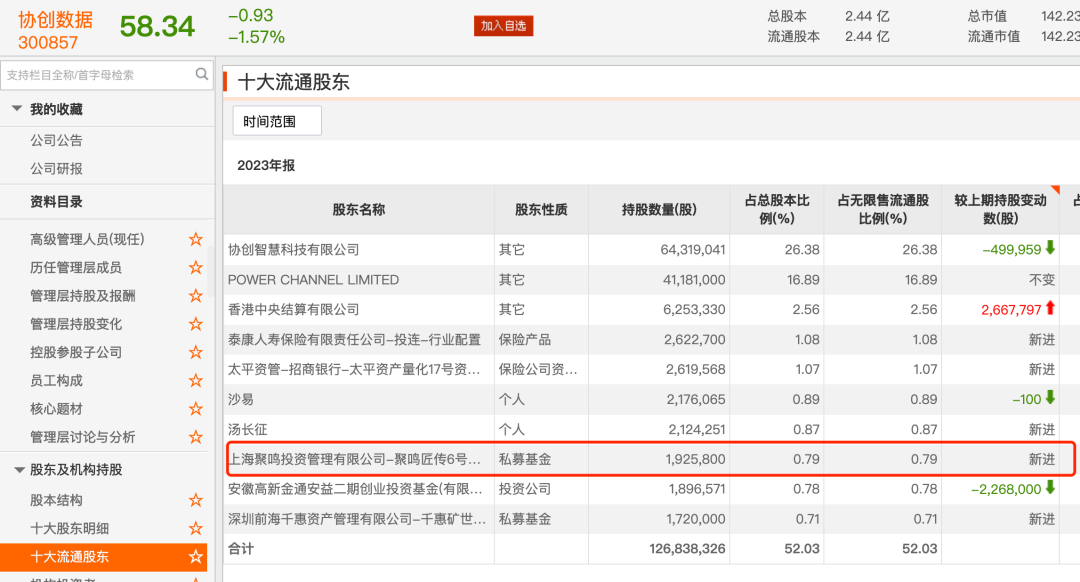The image size is (1080, 582).
Task: Click 持股数量(股) column header
Action: point(658,209)
